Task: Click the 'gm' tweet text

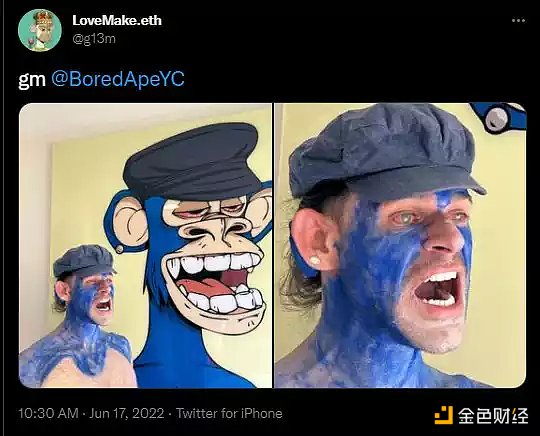Action: [32, 80]
